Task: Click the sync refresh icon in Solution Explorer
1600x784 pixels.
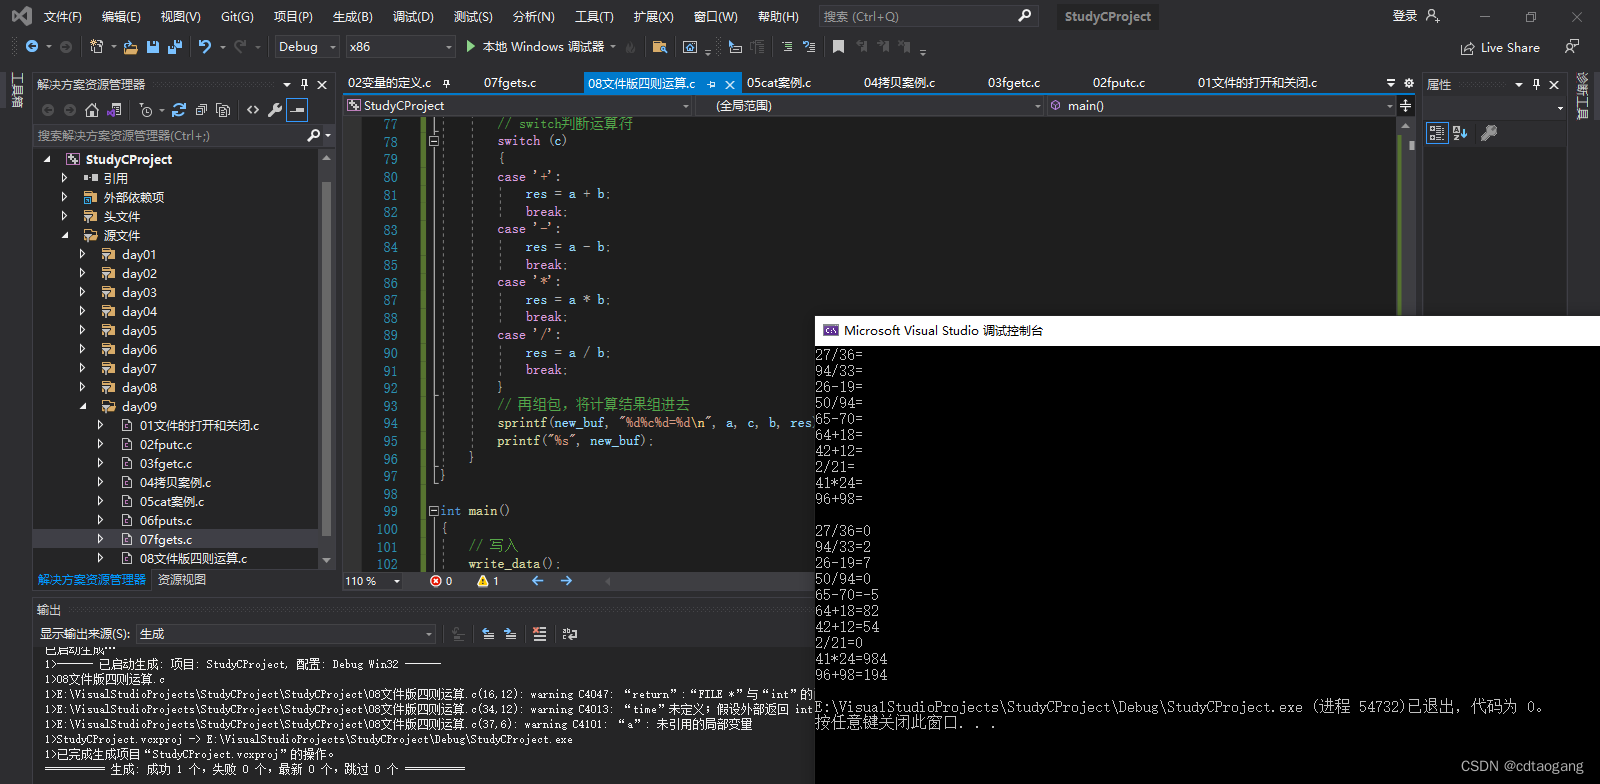Action: click(x=179, y=110)
